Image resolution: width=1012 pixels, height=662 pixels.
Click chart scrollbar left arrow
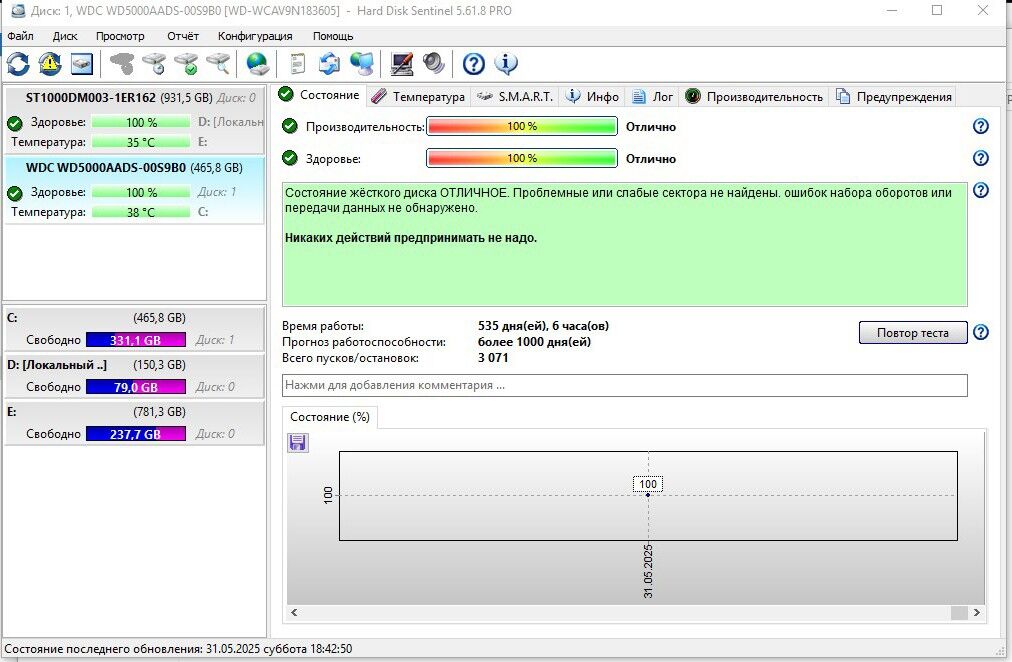click(294, 612)
